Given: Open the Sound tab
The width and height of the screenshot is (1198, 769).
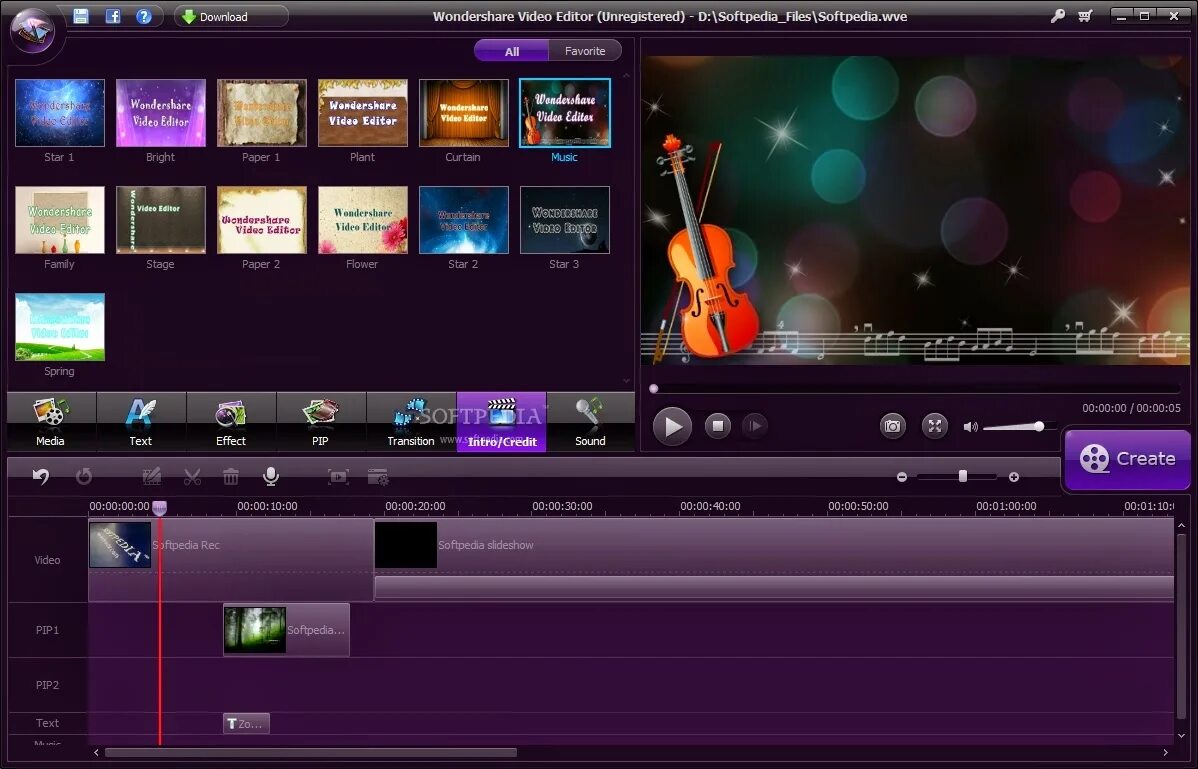Looking at the screenshot, I should [591, 422].
